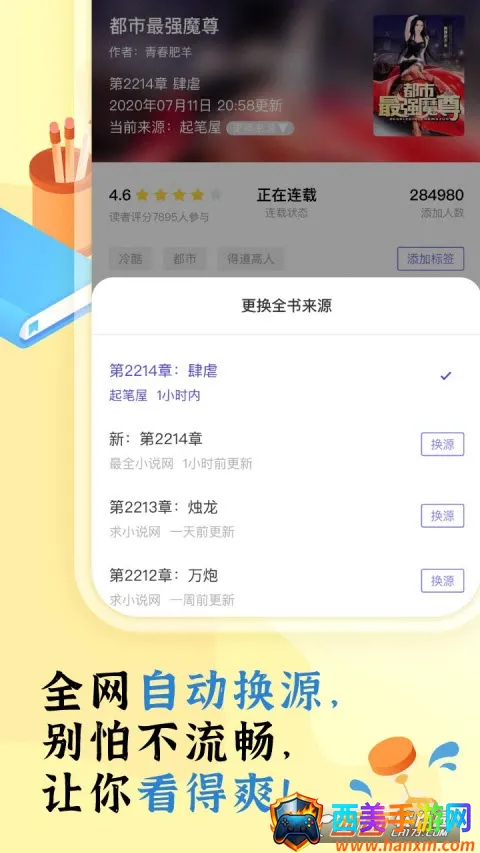Tap 换源 for 第2212章 万炮 entry
This screenshot has width=480, height=853.
pyautogui.click(x=442, y=580)
